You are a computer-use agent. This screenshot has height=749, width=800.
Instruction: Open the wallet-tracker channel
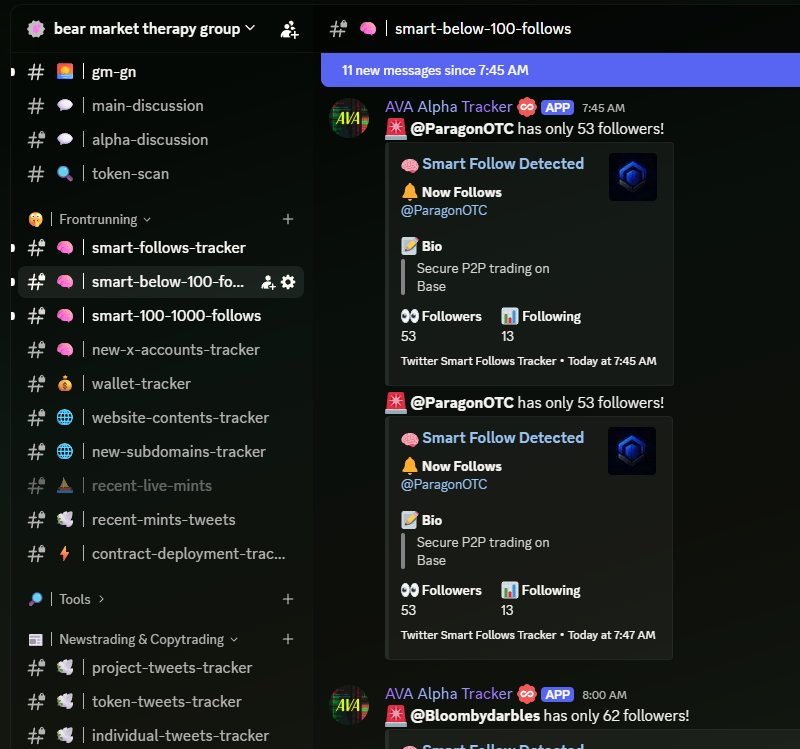point(161,384)
